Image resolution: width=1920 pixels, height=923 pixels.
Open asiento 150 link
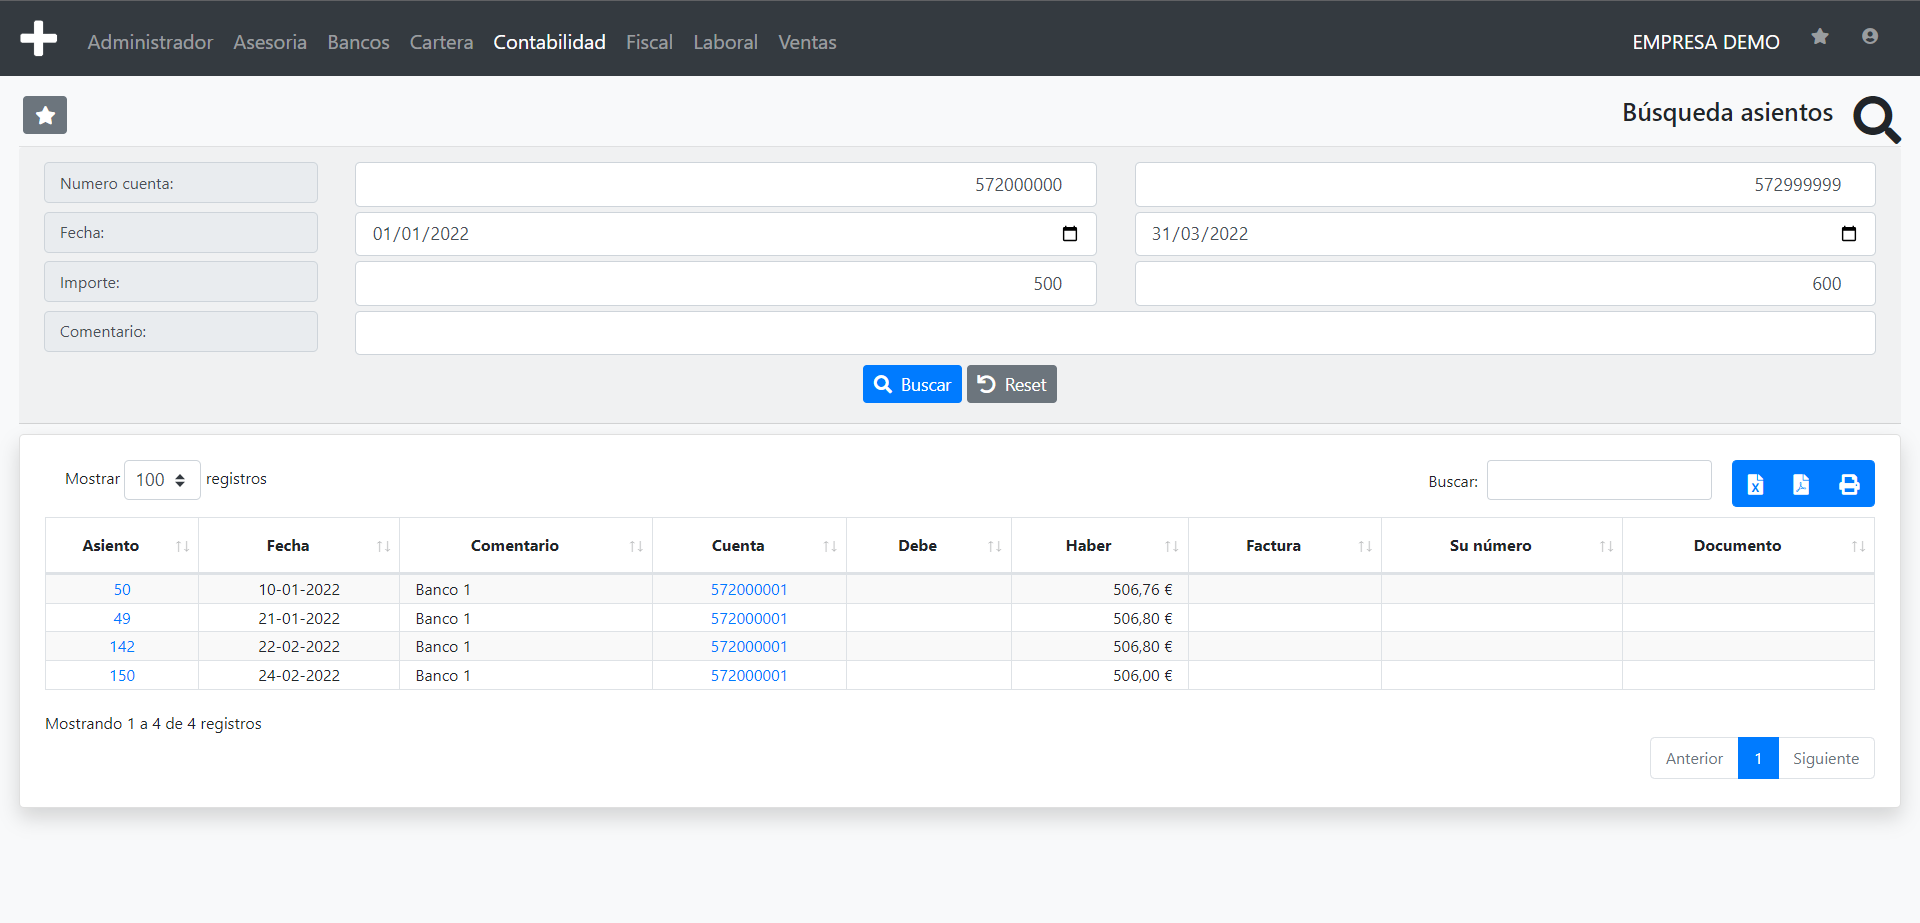[x=122, y=676]
